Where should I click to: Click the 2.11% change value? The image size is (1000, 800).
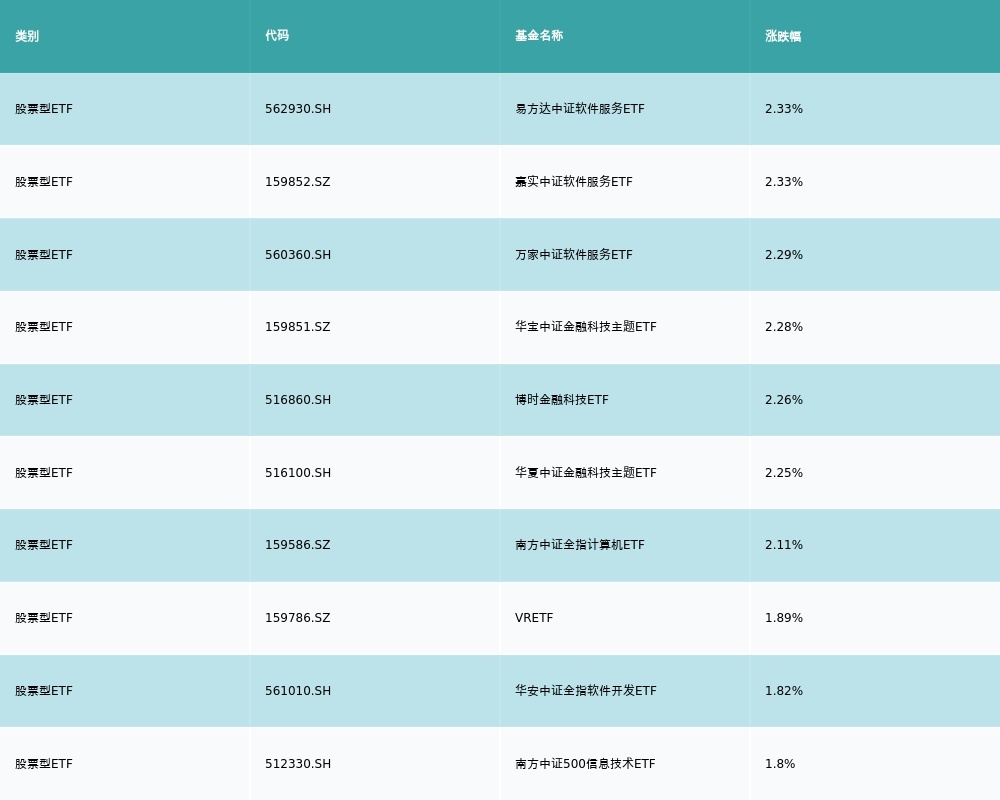click(x=784, y=545)
